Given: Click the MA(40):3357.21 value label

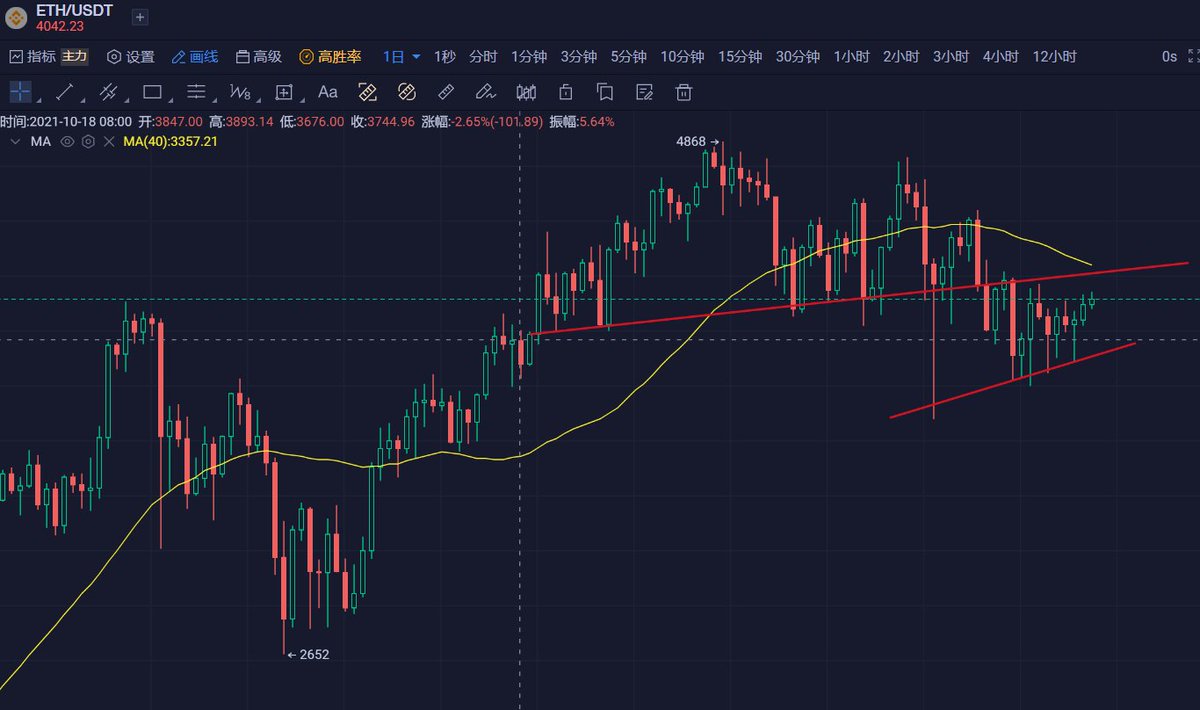Looking at the screenshot, I should click(x=170, y=142).
